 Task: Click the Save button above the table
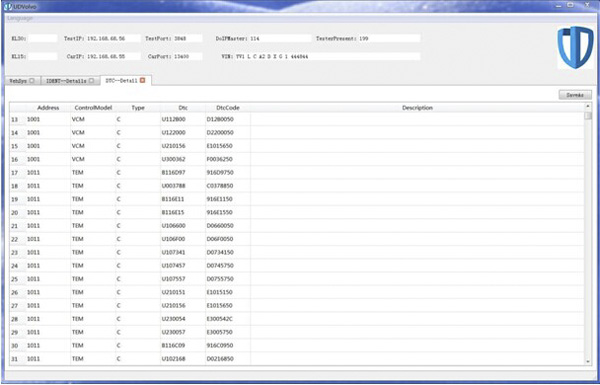575,95
